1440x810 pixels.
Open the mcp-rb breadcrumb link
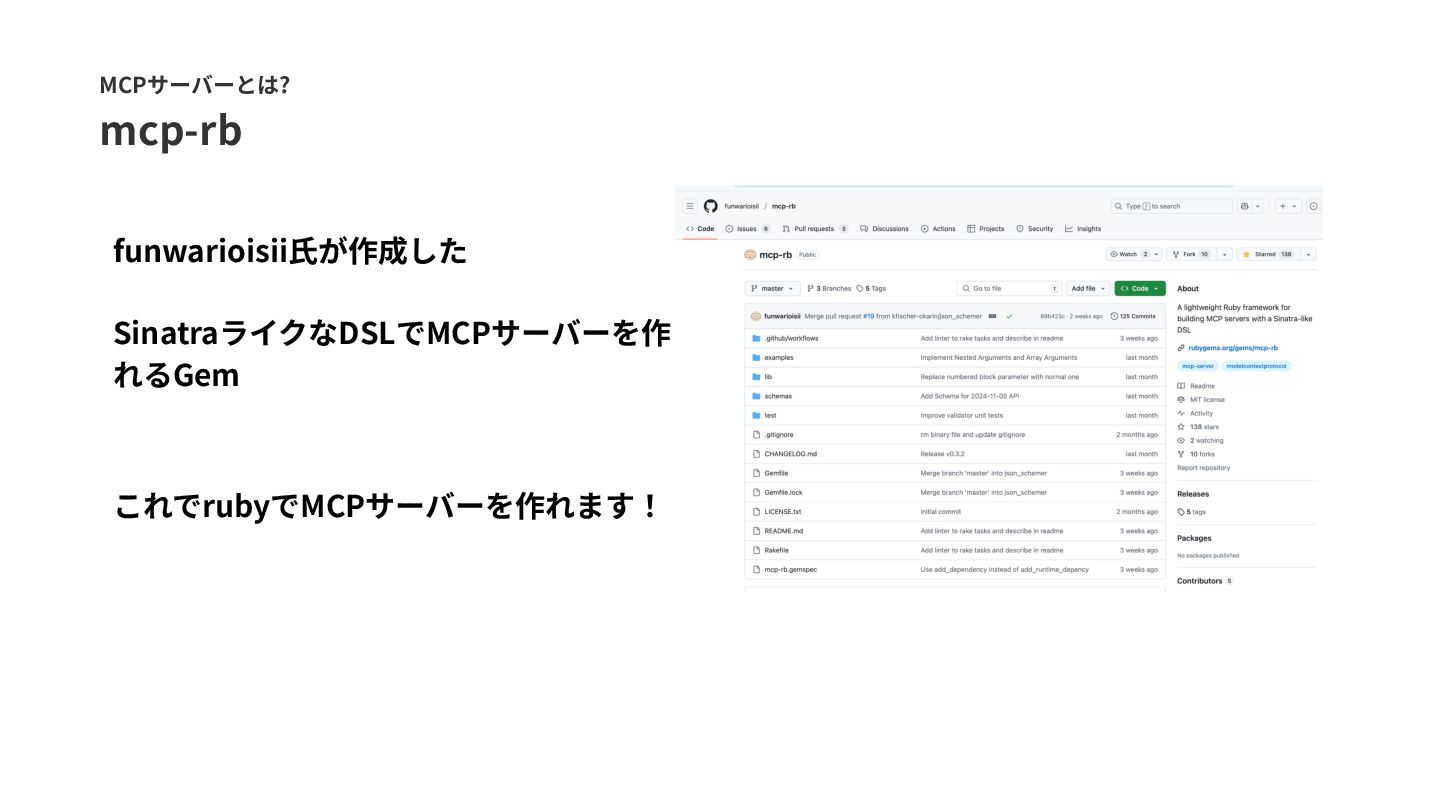click(x=784, y=206)
